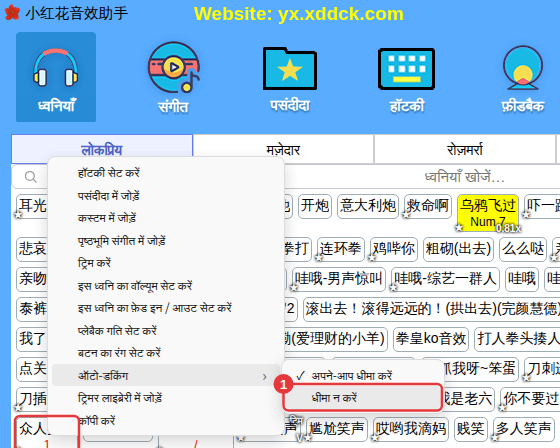Play the 亲吻 sound
The height and width of the screenshot is (448, 560).
tap(32, 279)
